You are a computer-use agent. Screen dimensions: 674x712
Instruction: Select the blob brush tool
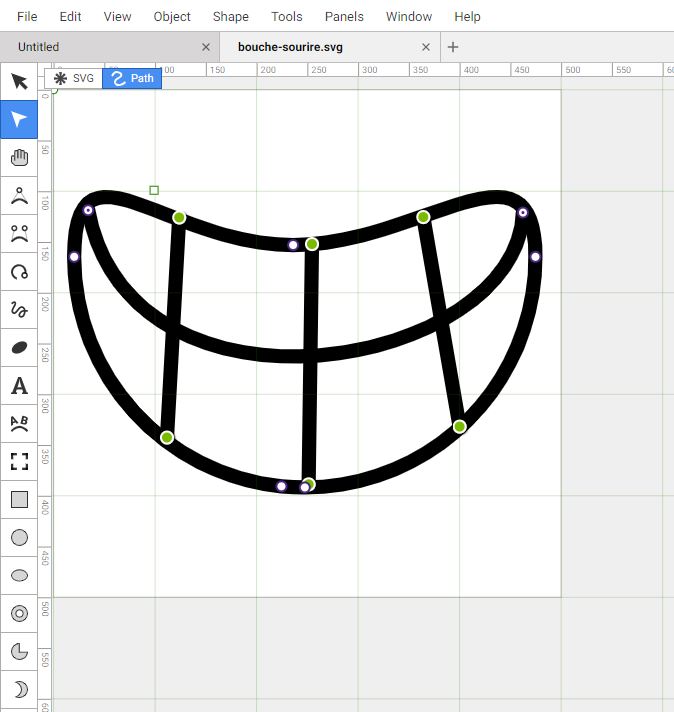pos(19,348)
